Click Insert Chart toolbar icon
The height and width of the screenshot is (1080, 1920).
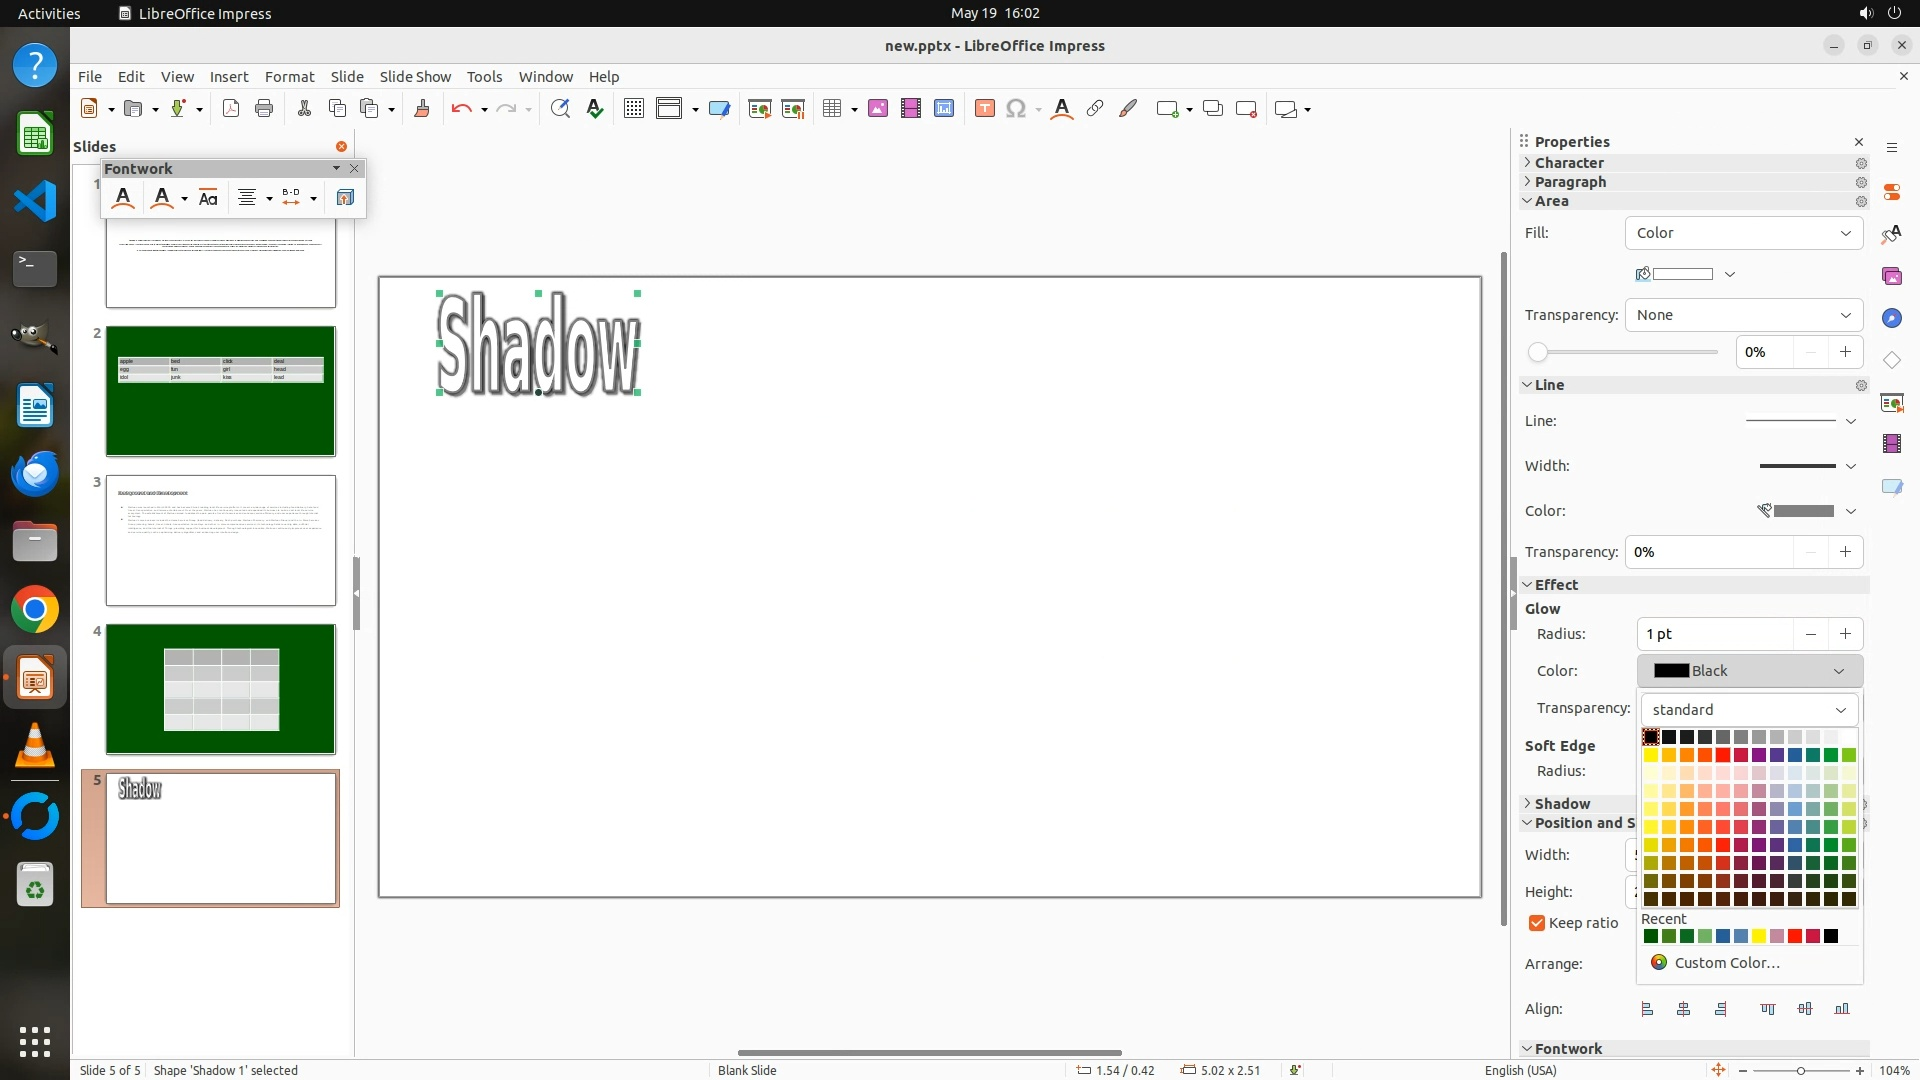coord(944,109)
